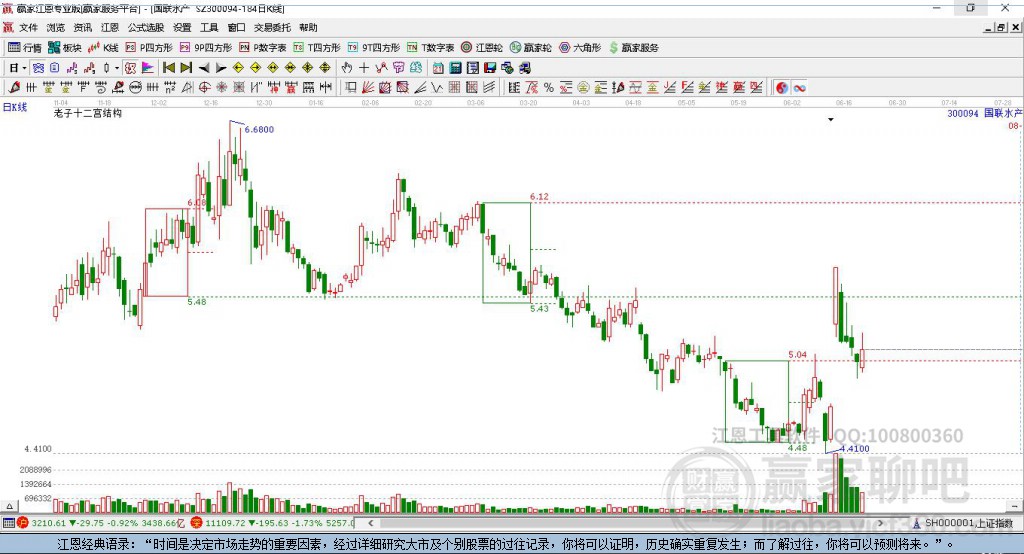Image resolution: width=1024 pixels, height=554 pixels.
Task: Open the 行情 quotes view
Action: pyautogui.click(x=24, y=48)
